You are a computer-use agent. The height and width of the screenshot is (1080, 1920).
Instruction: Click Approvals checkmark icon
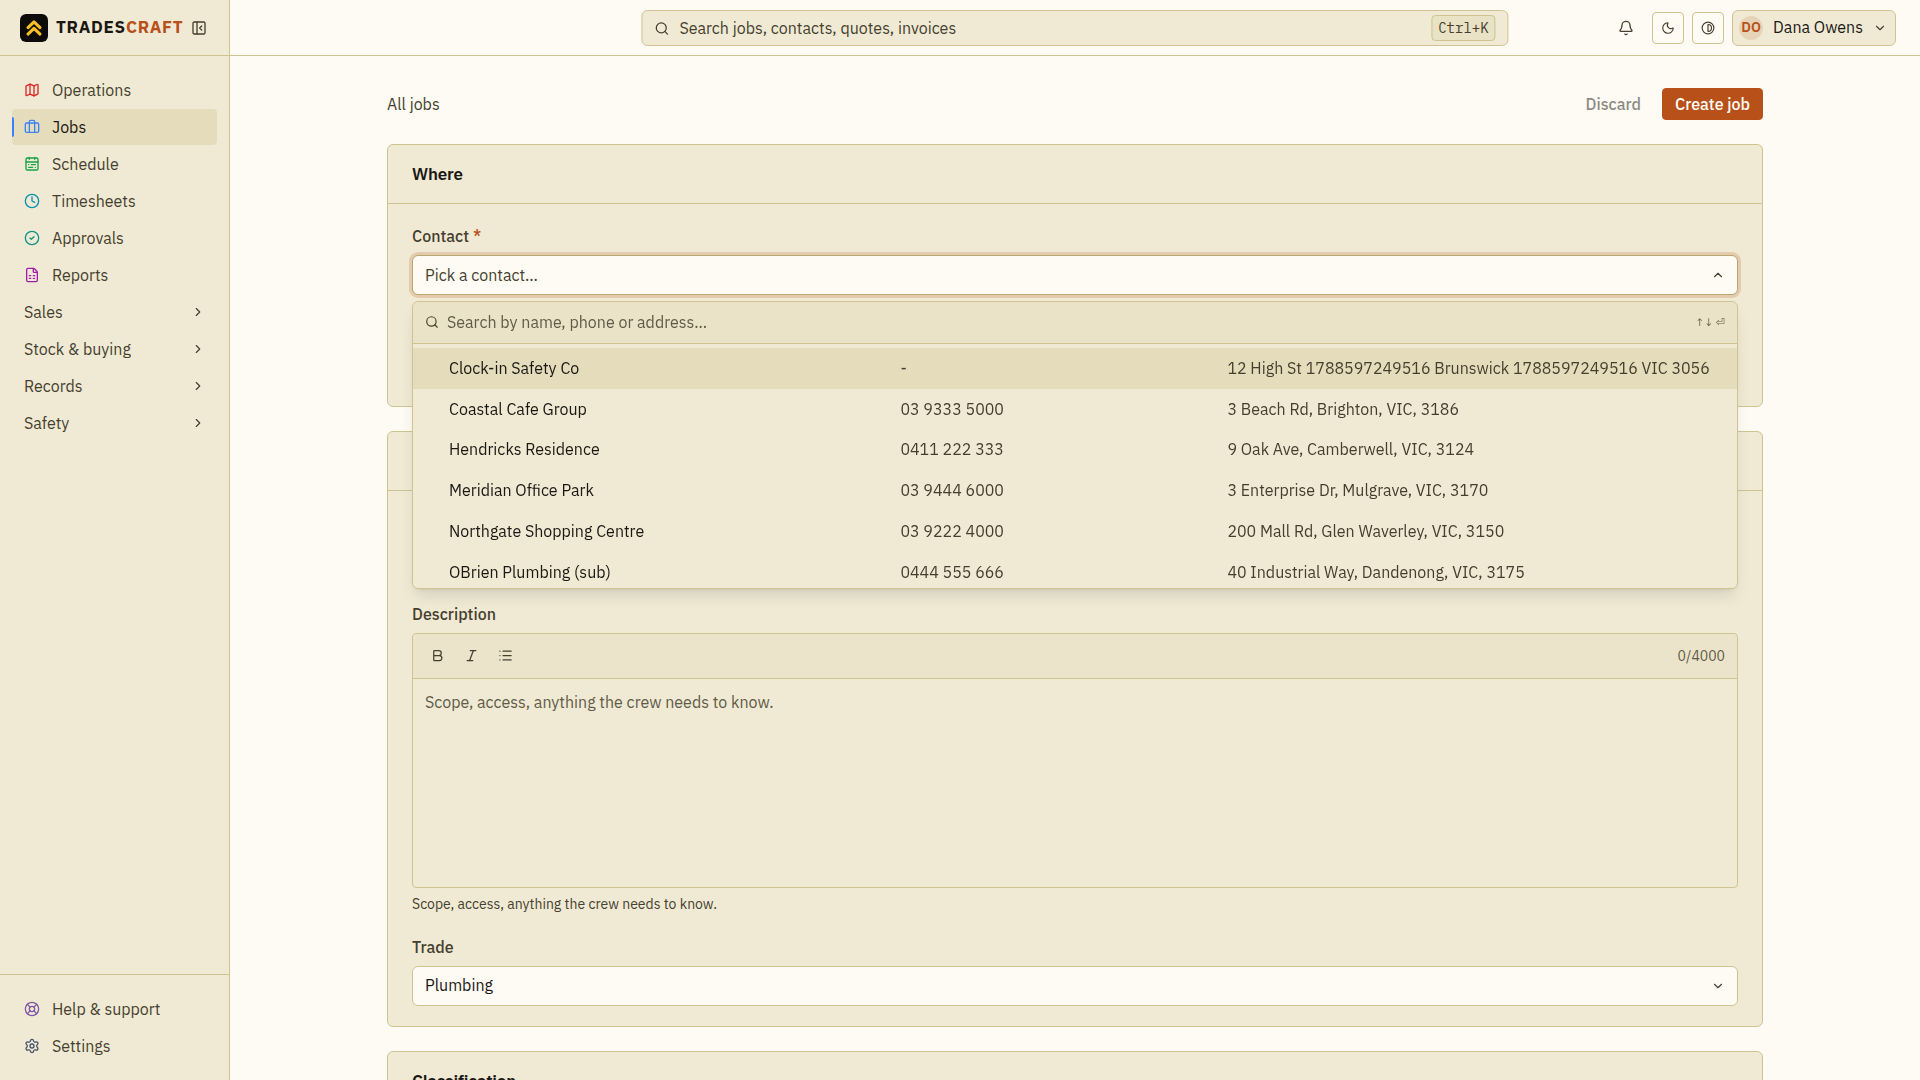(x=32, y=238)
